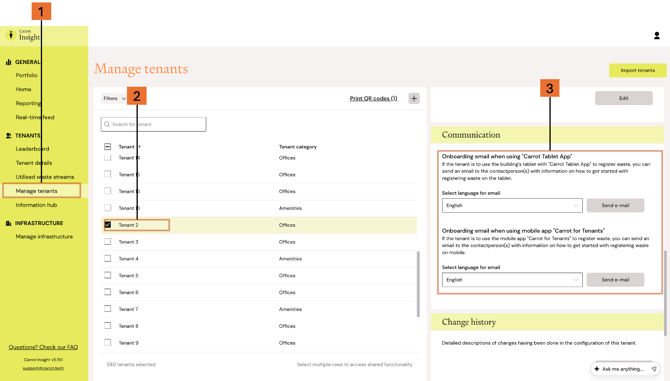Image resolution: width=670 pixels, height=381 pixels.
Task: Click the Import tenants button
Action: coord(638,70)
